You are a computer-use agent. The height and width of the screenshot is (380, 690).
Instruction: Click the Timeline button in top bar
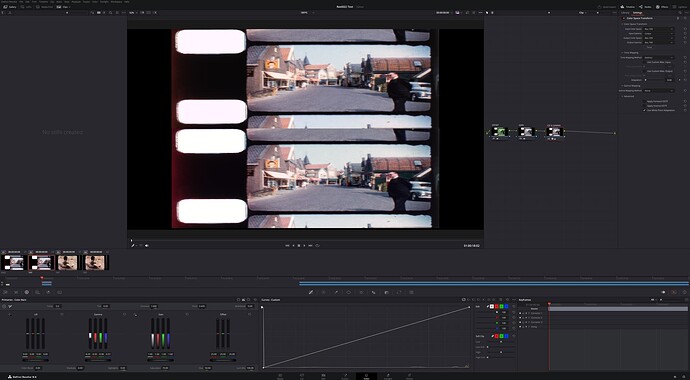[628, 7]
